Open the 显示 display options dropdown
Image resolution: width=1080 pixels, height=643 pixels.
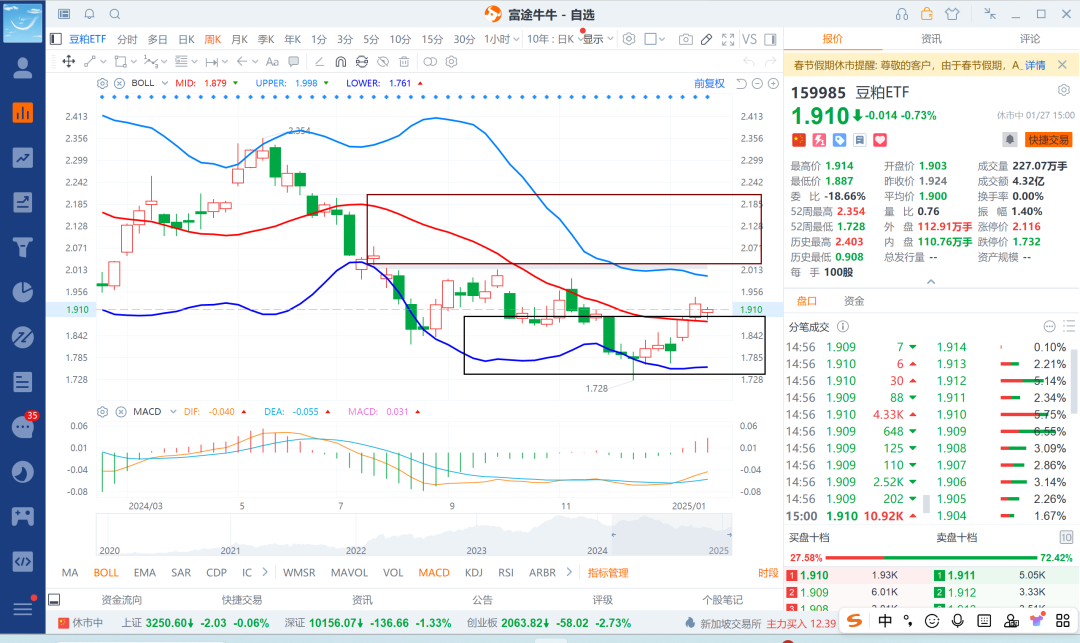[598, 39]
